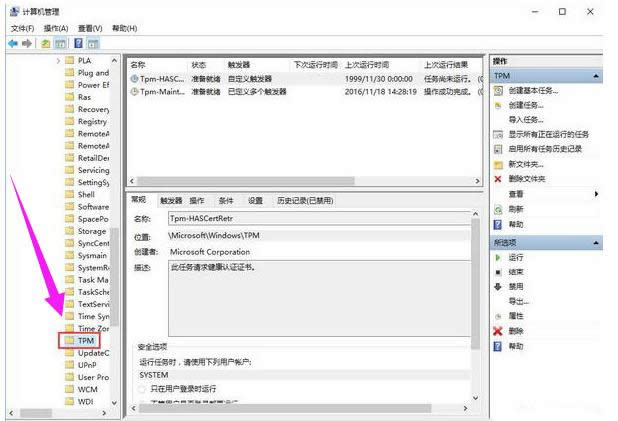Expand the PLA folder tree node
Screen dimensions: 618x421
(59, 59)
